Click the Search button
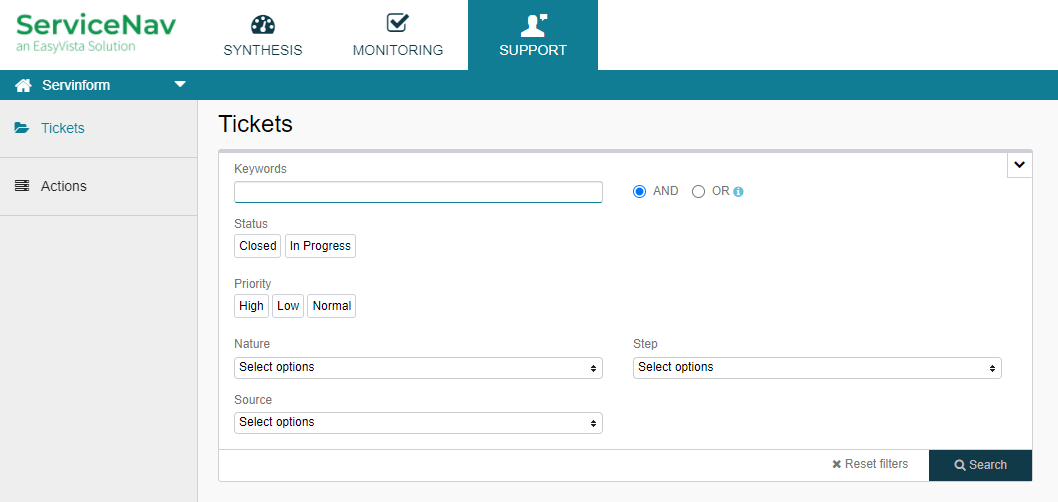Screen dimensions: 1058x502 coord(980,465)
